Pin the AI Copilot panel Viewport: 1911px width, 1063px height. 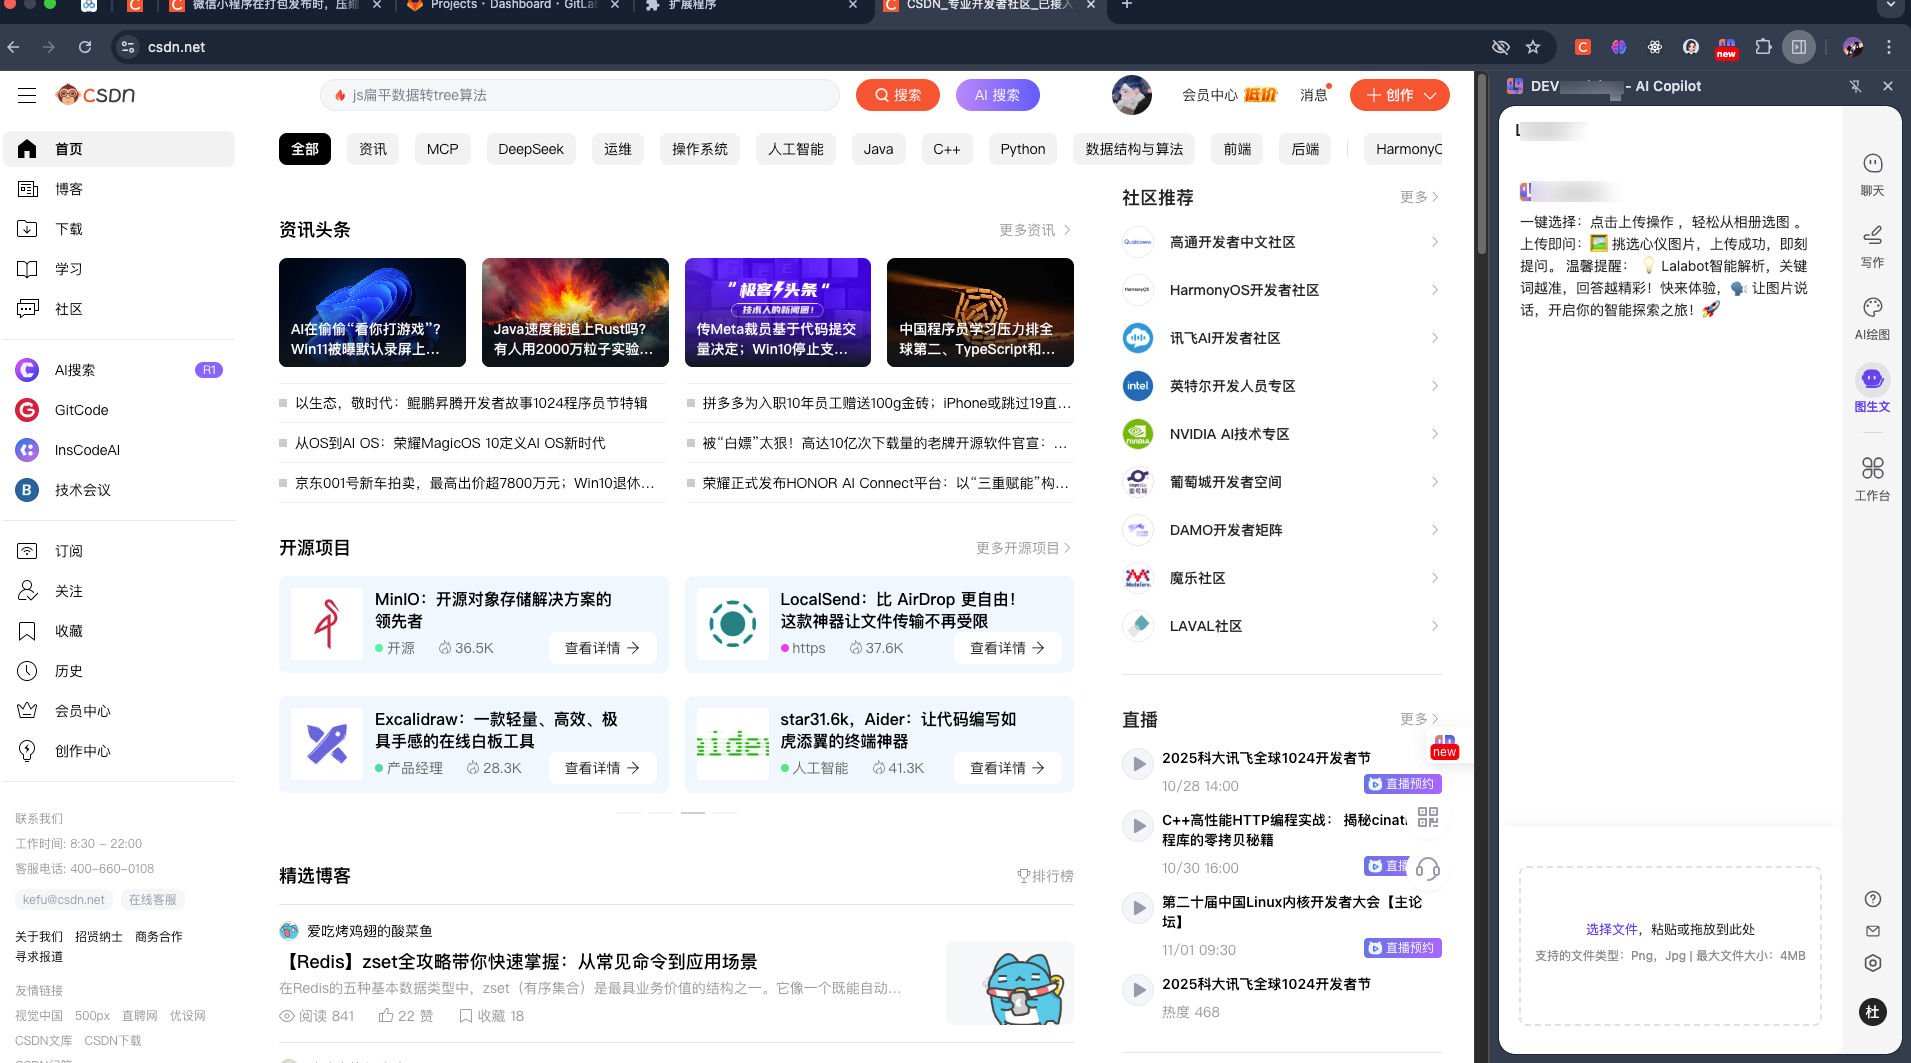1855,86
